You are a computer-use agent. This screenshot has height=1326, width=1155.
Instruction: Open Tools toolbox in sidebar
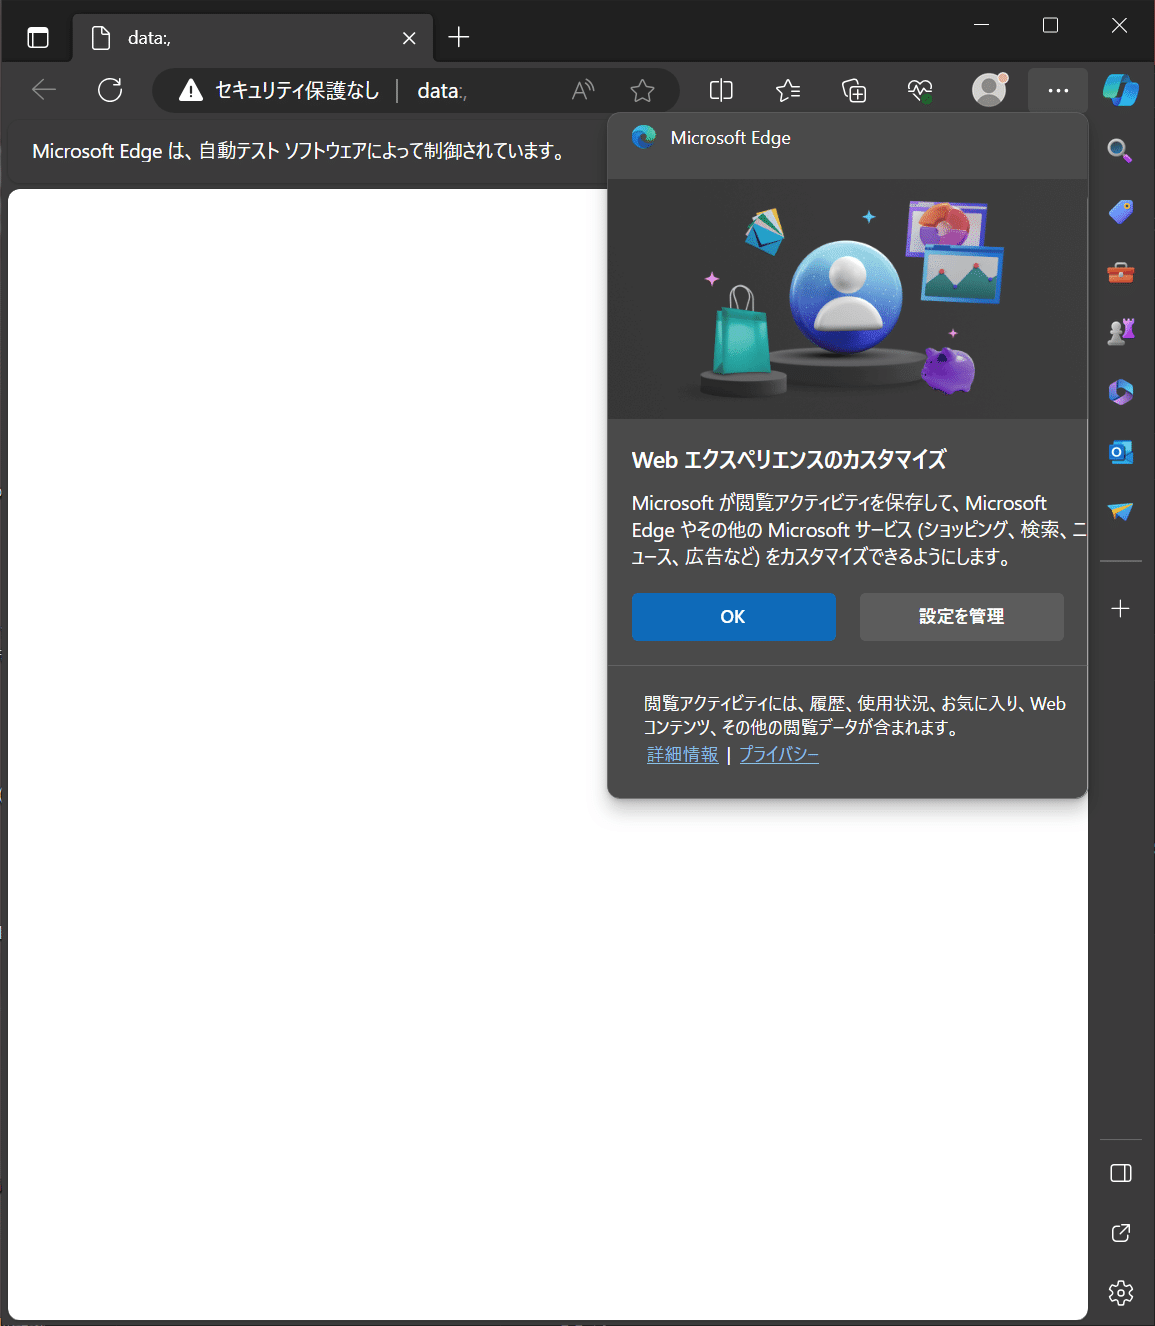click(x=1120, y=272)
